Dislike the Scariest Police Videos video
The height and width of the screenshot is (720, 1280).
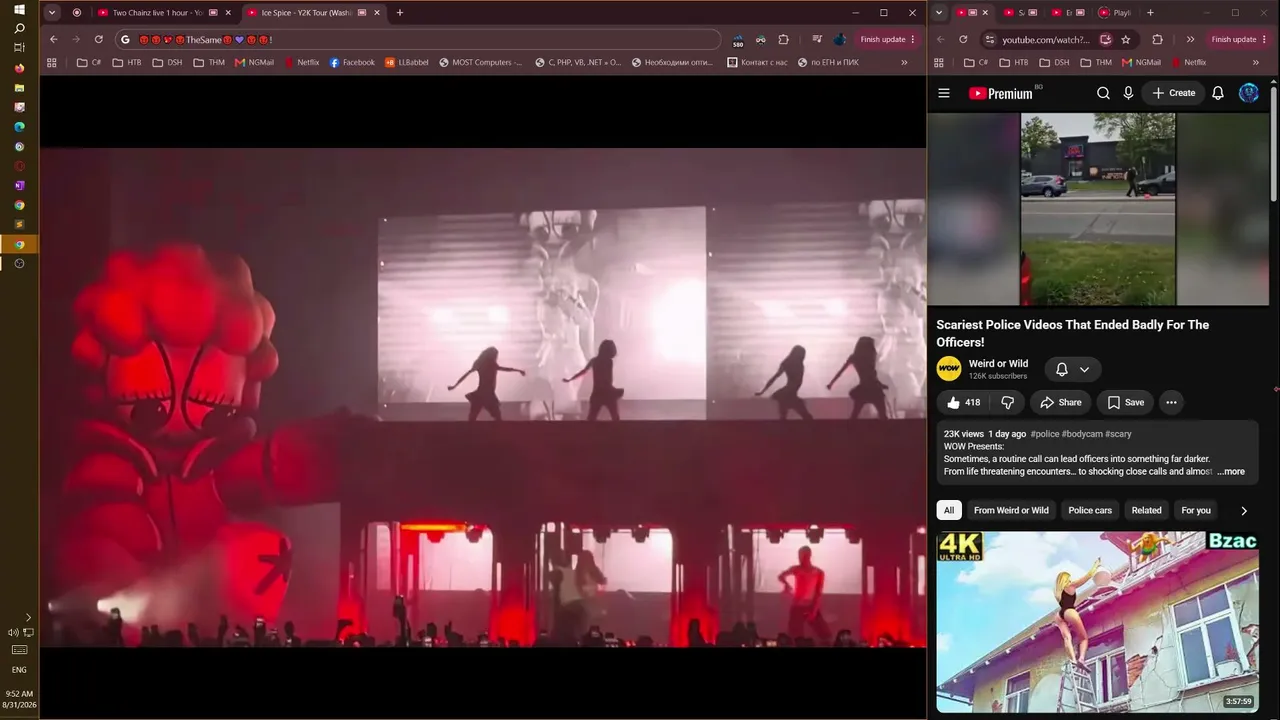pyautogui.click(x=1008, y=402)
